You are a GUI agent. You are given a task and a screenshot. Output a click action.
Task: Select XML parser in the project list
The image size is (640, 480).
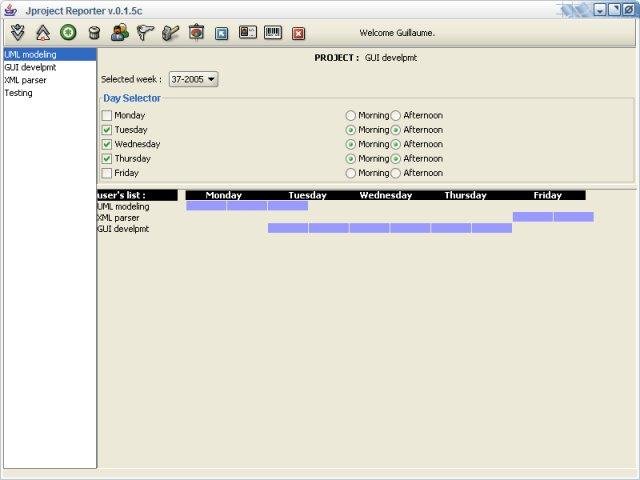coord(50,80)
